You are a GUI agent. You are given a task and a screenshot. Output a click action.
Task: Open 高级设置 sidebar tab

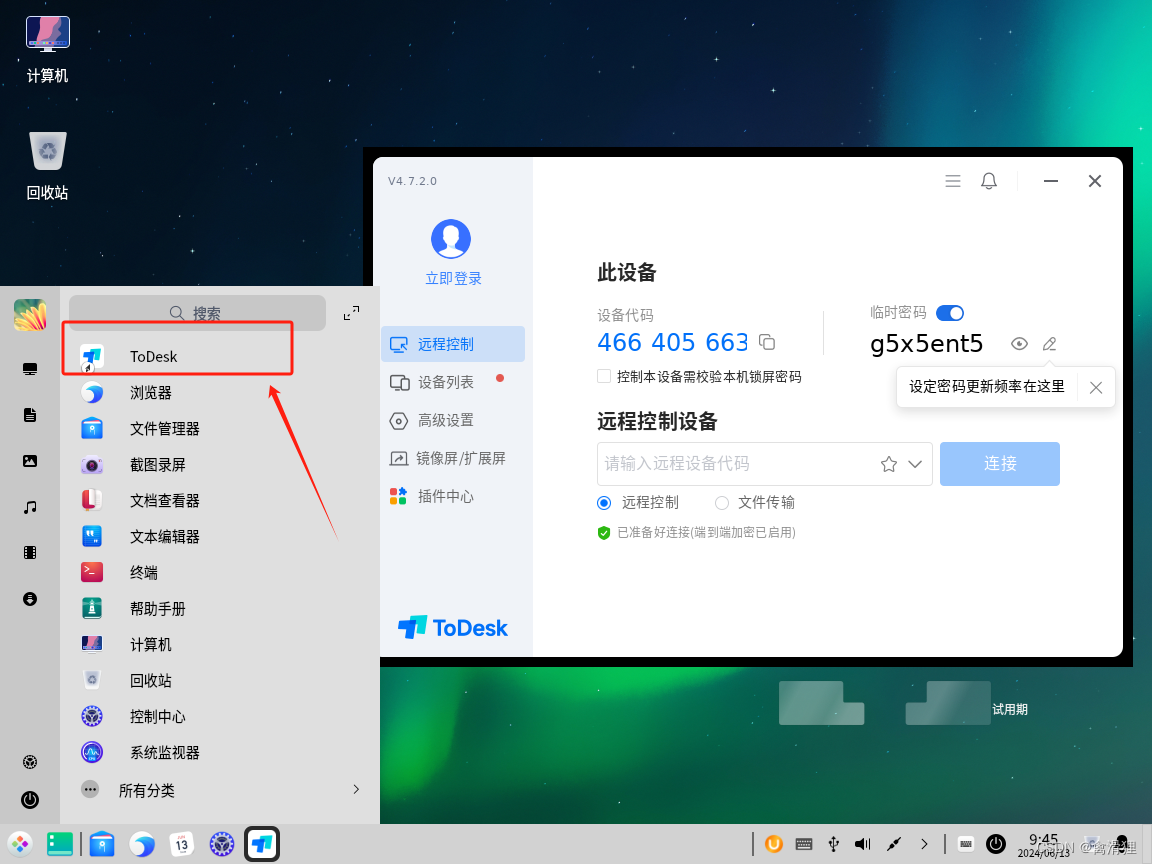coord(453,420)
